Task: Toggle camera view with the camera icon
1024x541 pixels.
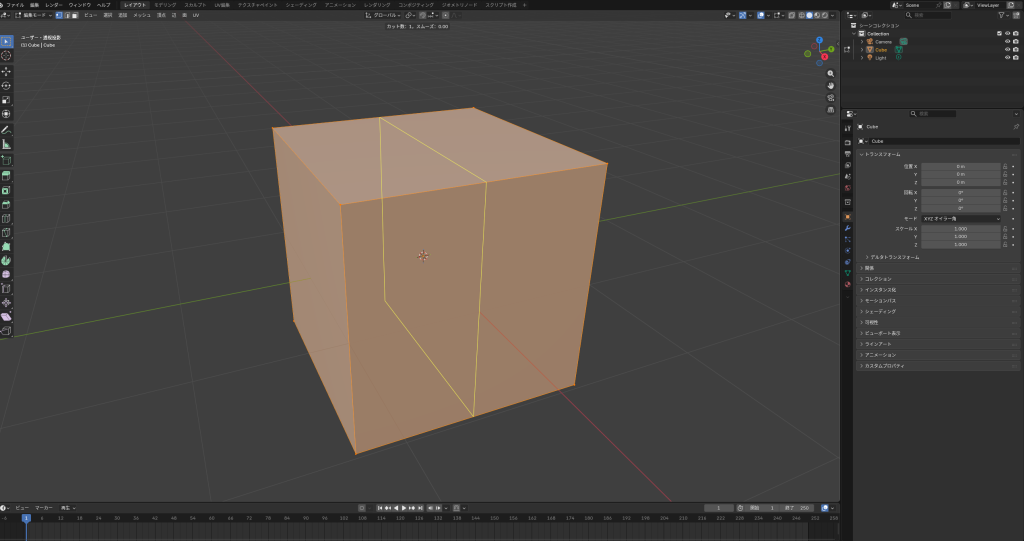Action: tap(831, 98)
